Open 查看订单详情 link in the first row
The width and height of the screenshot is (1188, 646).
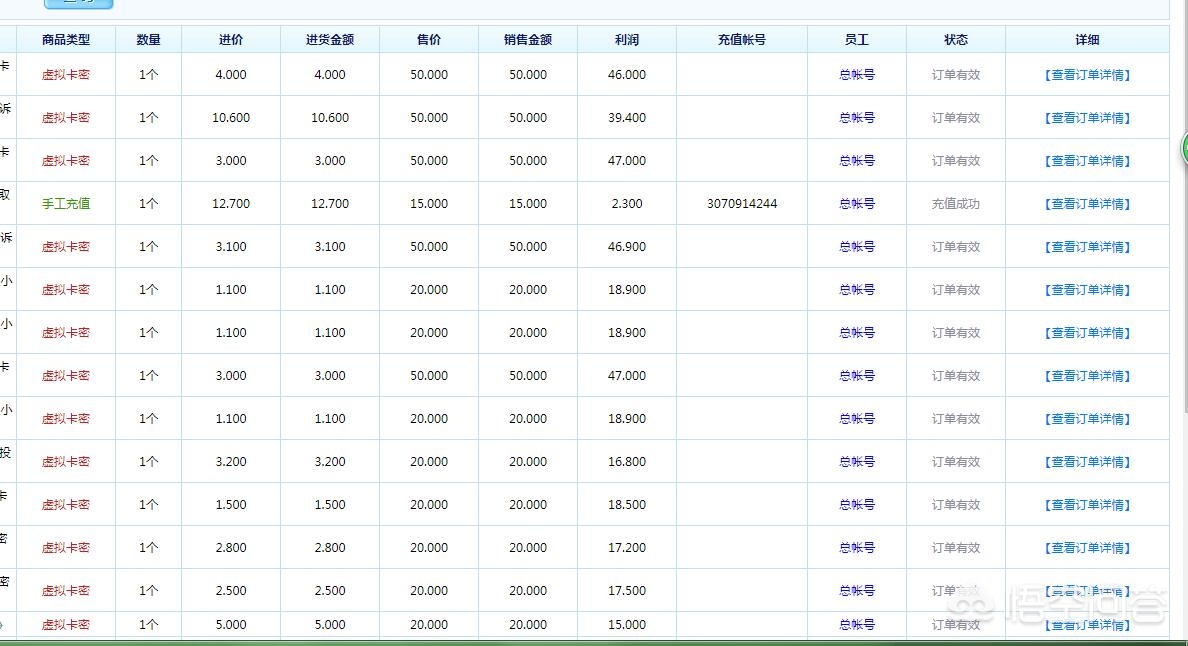coord(1087,74)
